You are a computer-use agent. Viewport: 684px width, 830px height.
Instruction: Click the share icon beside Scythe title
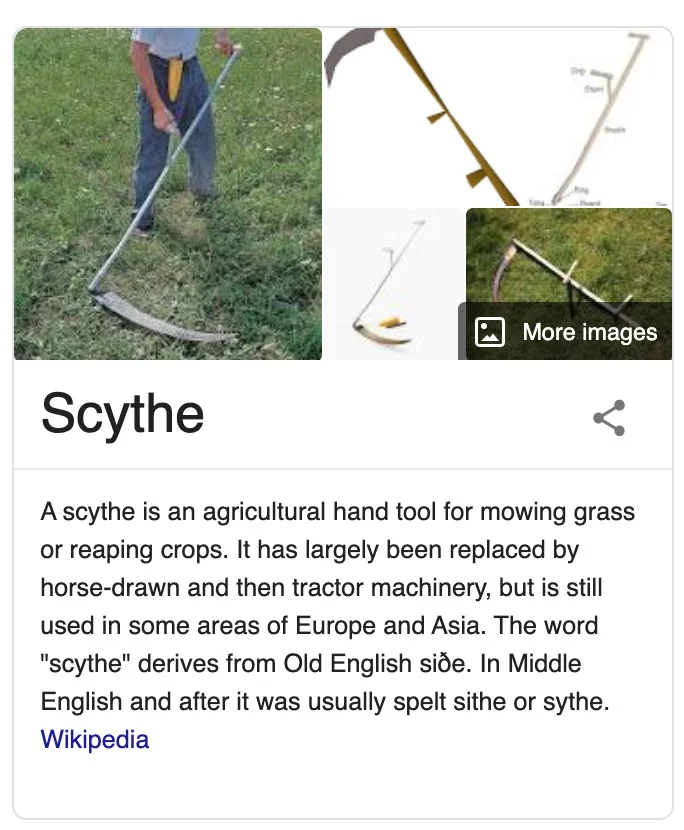click(609, 418)
